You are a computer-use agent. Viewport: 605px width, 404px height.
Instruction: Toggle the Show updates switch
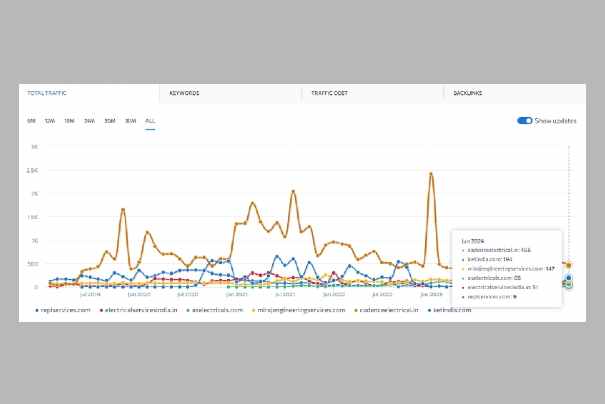pos(524,120)
